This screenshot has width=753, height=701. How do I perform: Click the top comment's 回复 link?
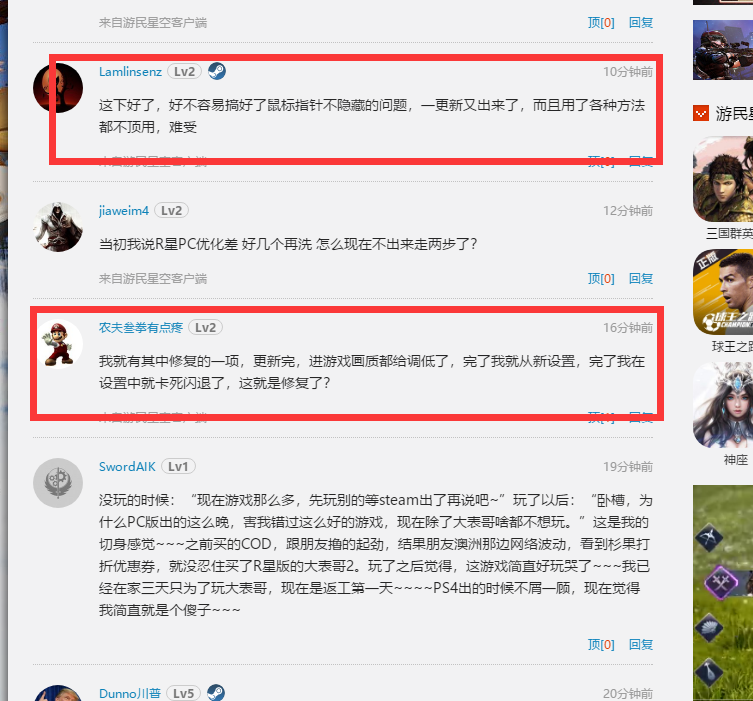click(x=641, y=23)
